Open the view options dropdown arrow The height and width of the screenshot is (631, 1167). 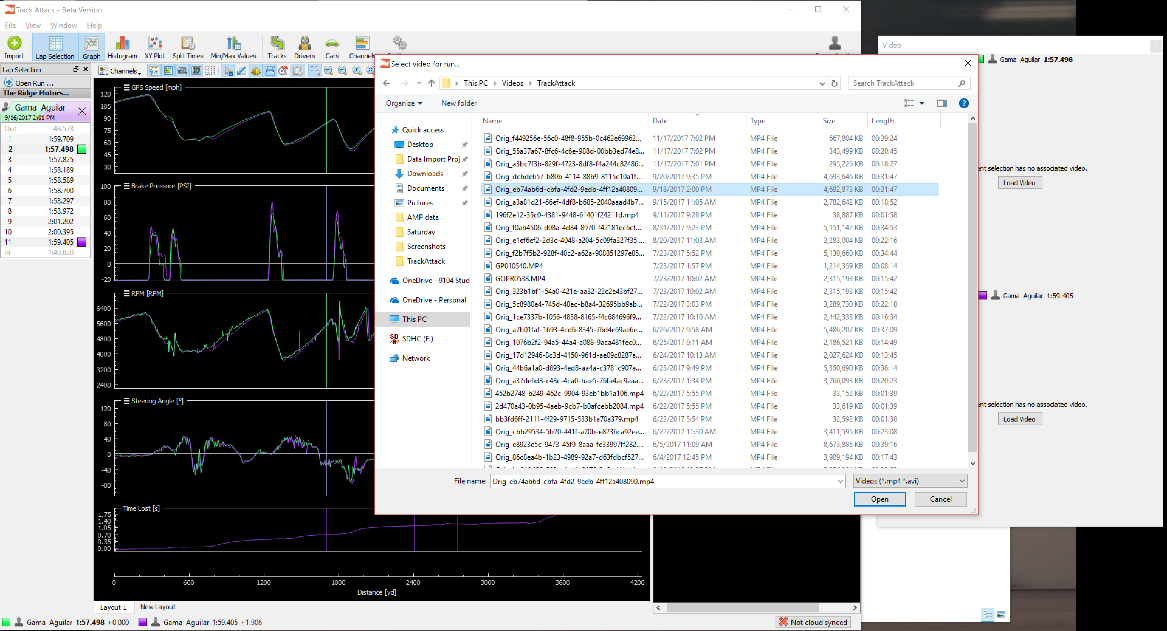922,103
